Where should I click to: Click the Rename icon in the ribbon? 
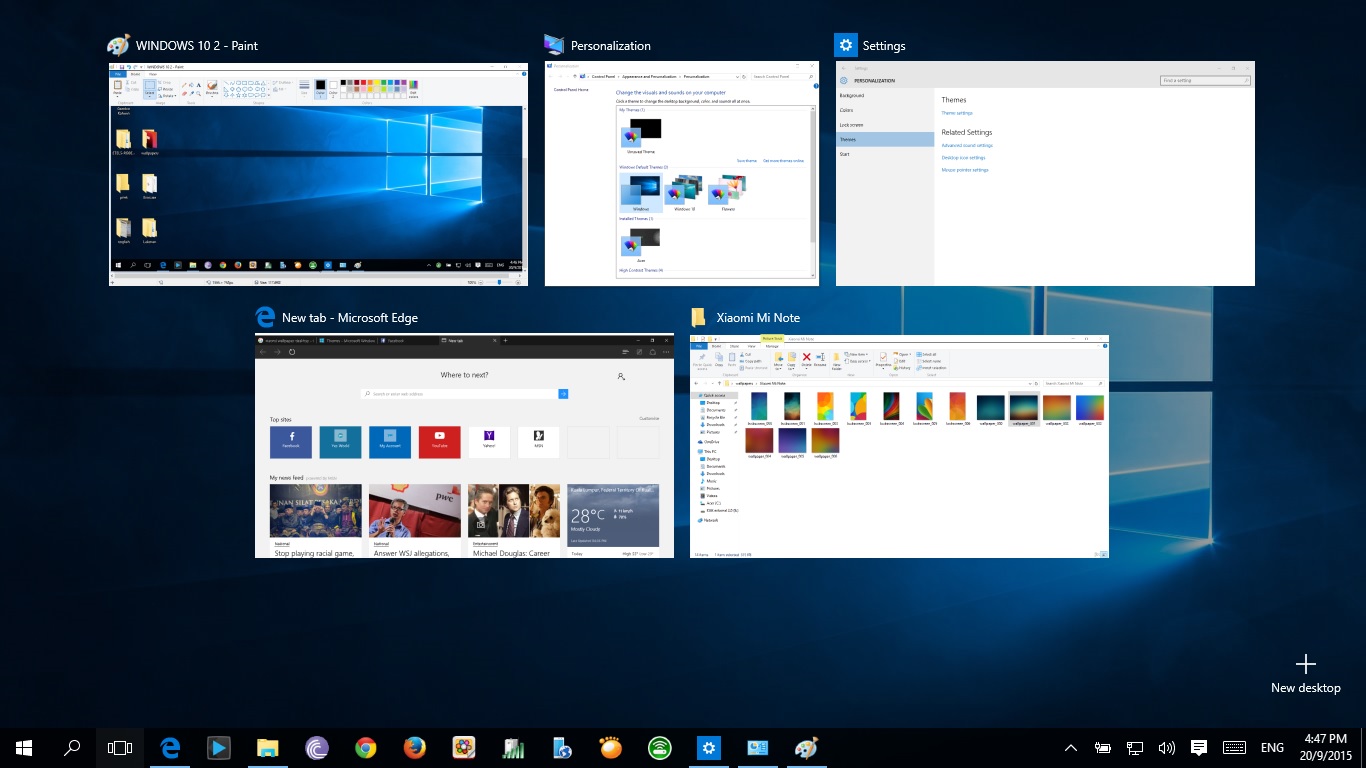pyautogui.click(x=821, y=357)
